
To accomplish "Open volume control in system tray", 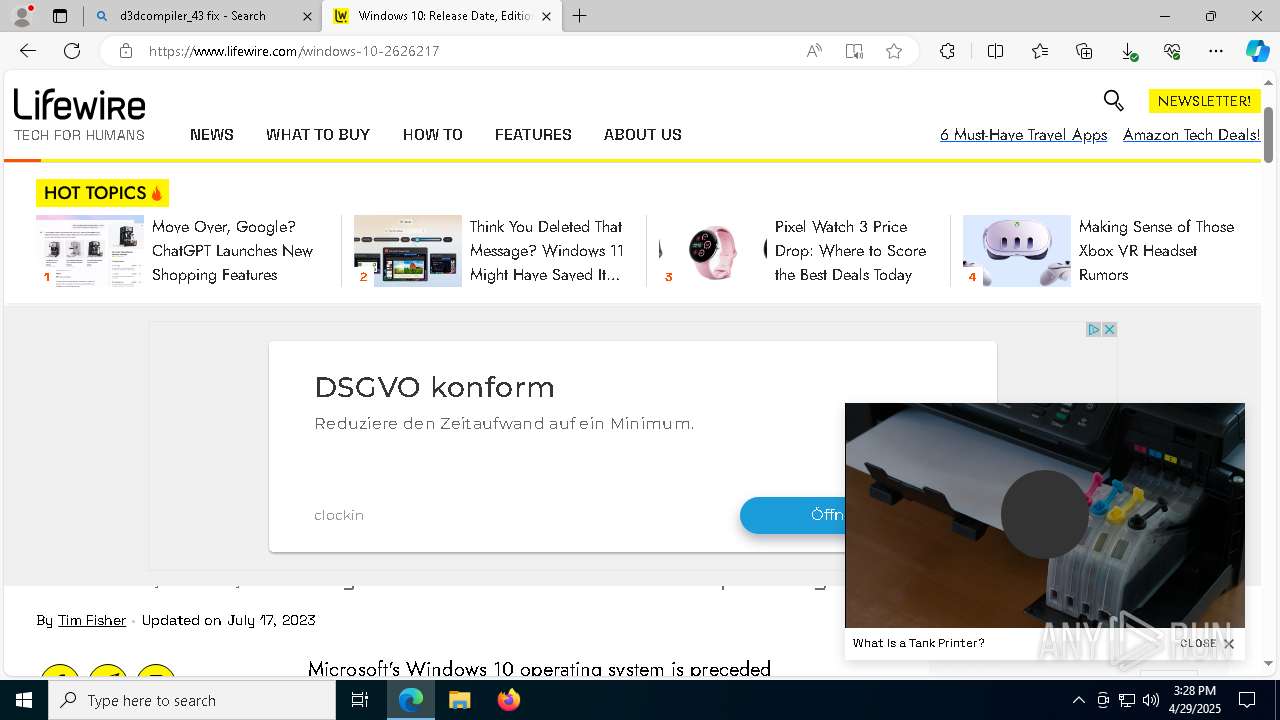I will pos(1151,700).
